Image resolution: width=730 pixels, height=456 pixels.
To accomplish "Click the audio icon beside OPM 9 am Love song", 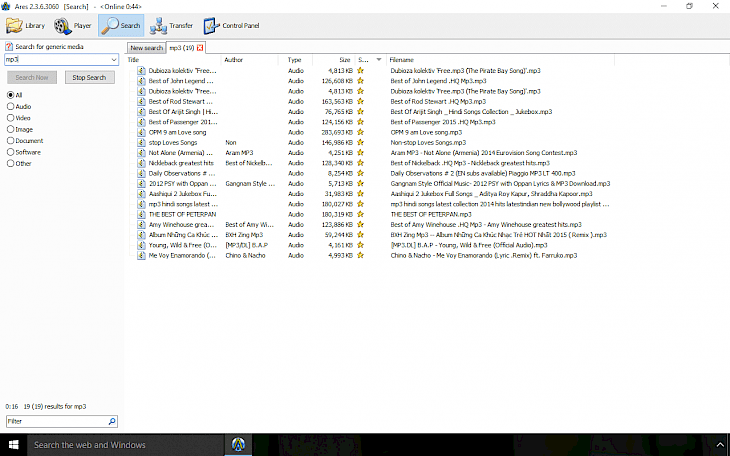I will coord(141,132).
